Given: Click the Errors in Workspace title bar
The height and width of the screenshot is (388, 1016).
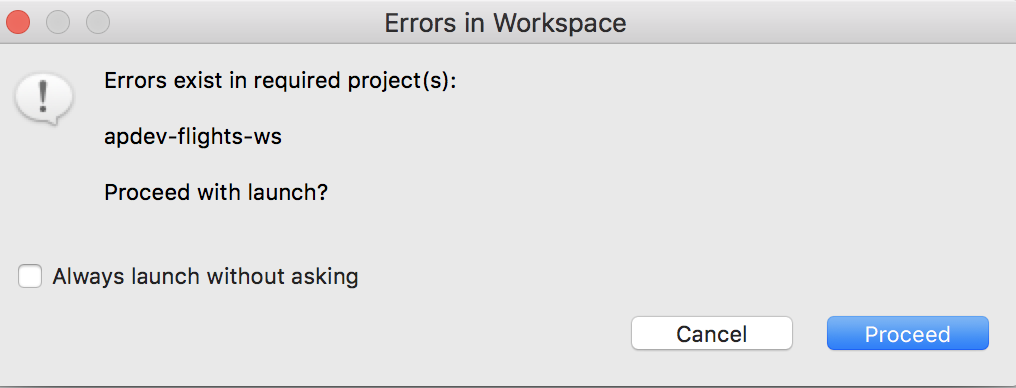Looking at the screenshot, I should point(508,23).
